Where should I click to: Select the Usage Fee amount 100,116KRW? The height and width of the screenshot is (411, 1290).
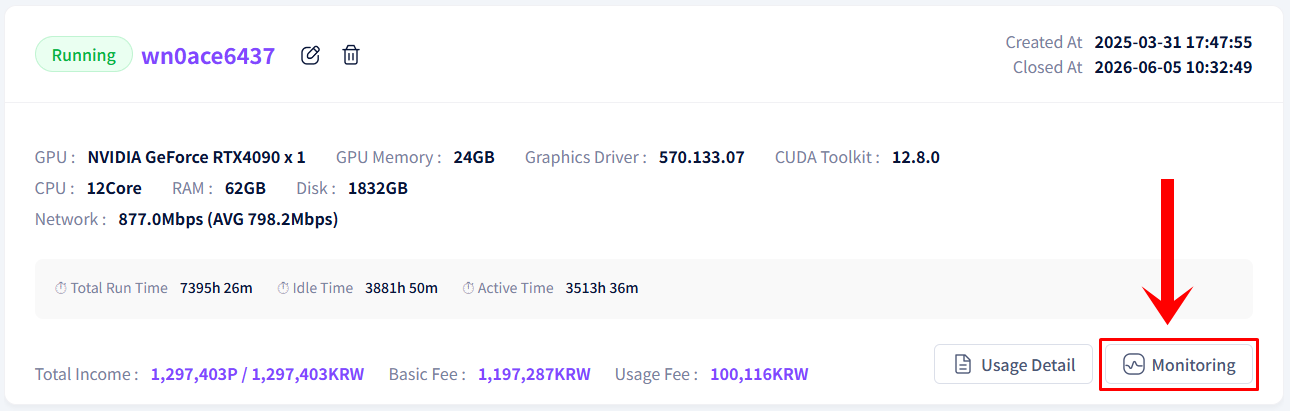coord(759,374)
